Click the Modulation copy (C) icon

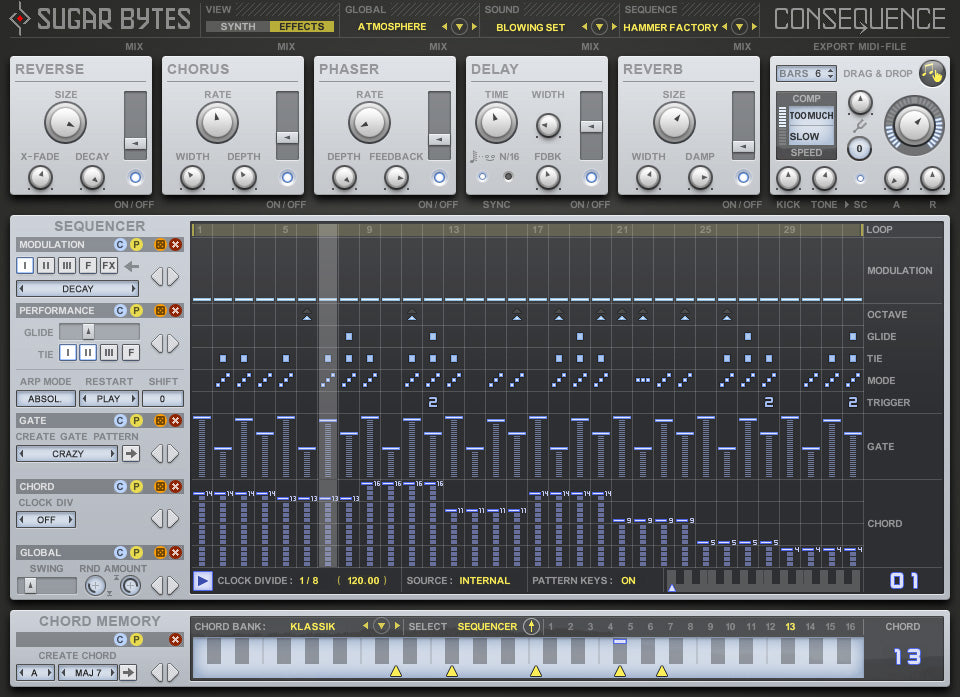coord(120,245)
